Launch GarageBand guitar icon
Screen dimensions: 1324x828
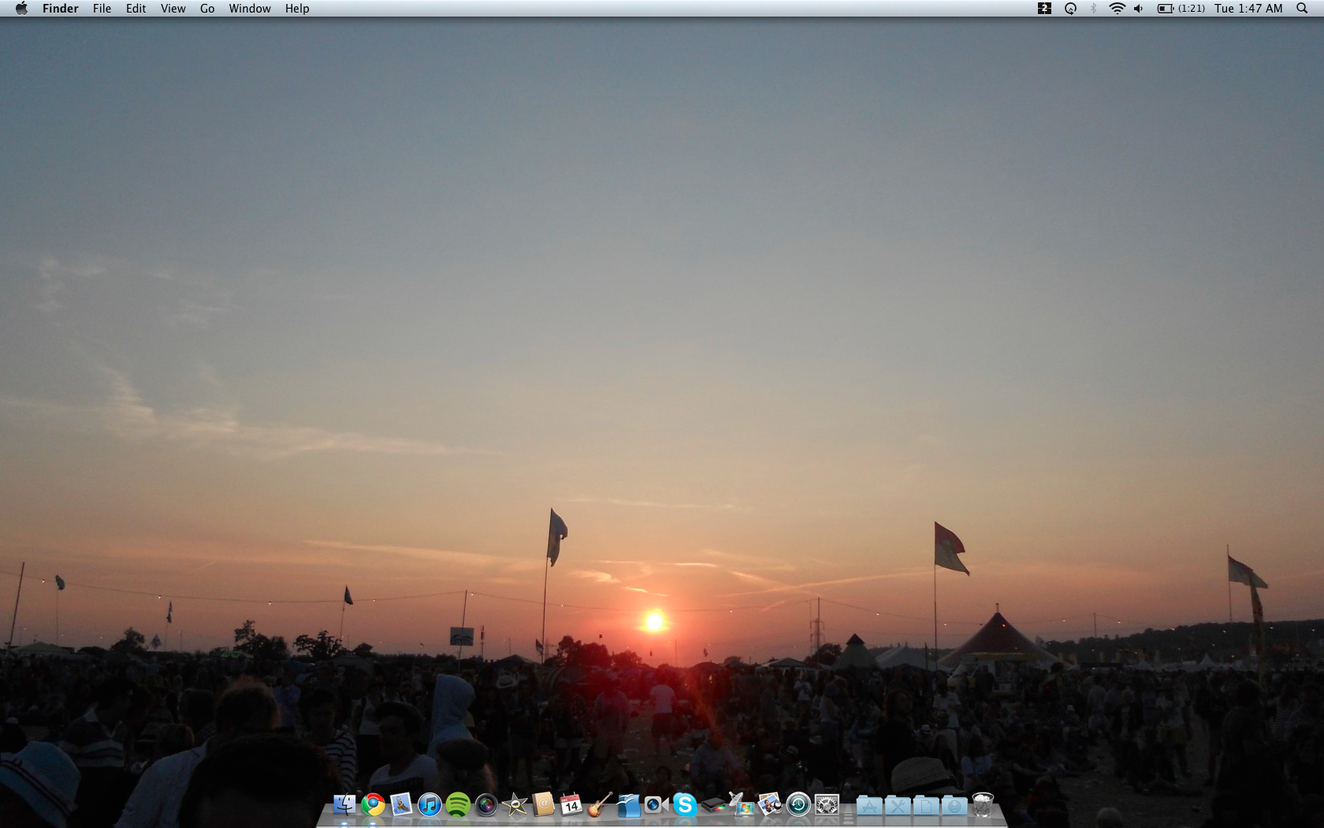599,804
